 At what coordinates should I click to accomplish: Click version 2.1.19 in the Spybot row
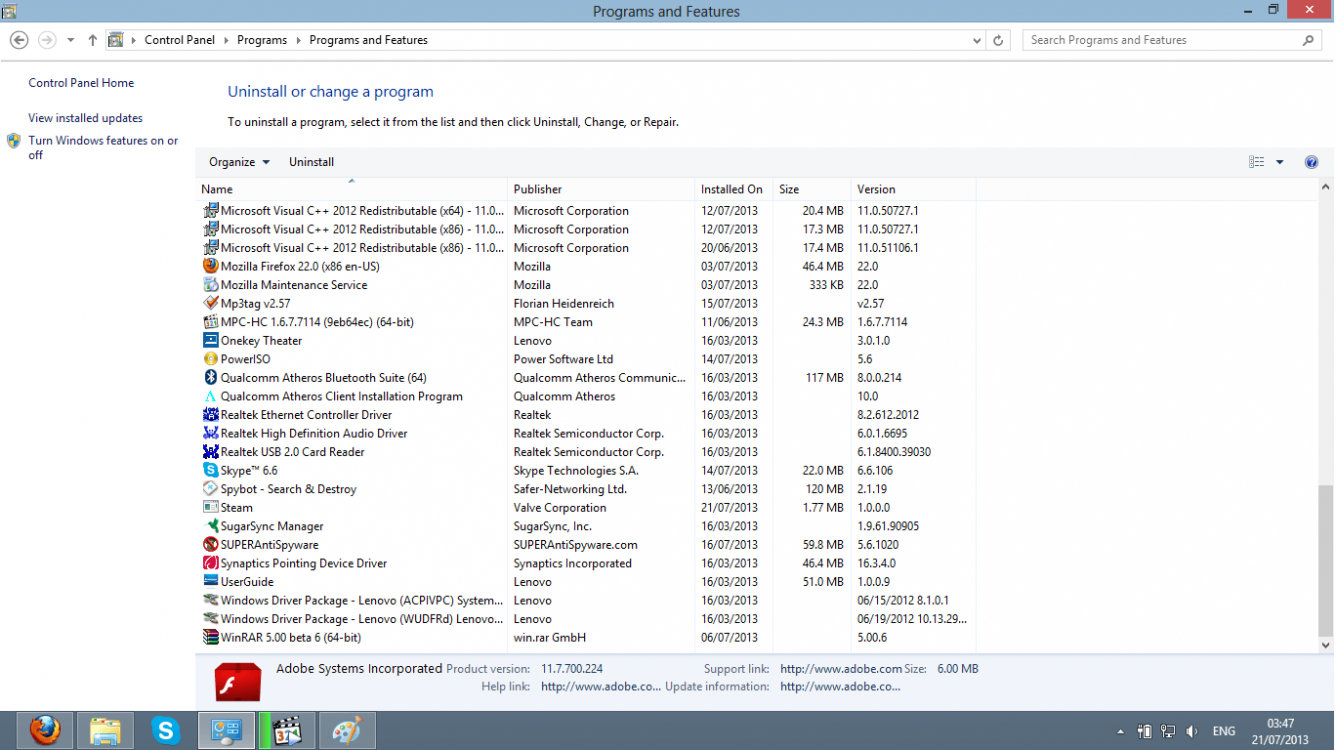pyautogui.click(x=872, y=489)
